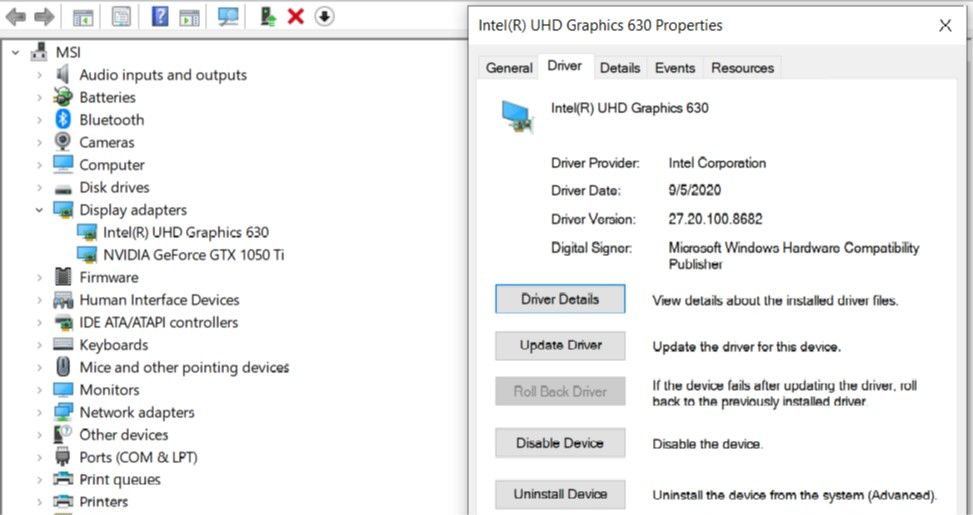This screenshot has height=515, width=973.
Task: Click the IDE ATA/ATAPI controllers icon
Action: click(63, 322)
